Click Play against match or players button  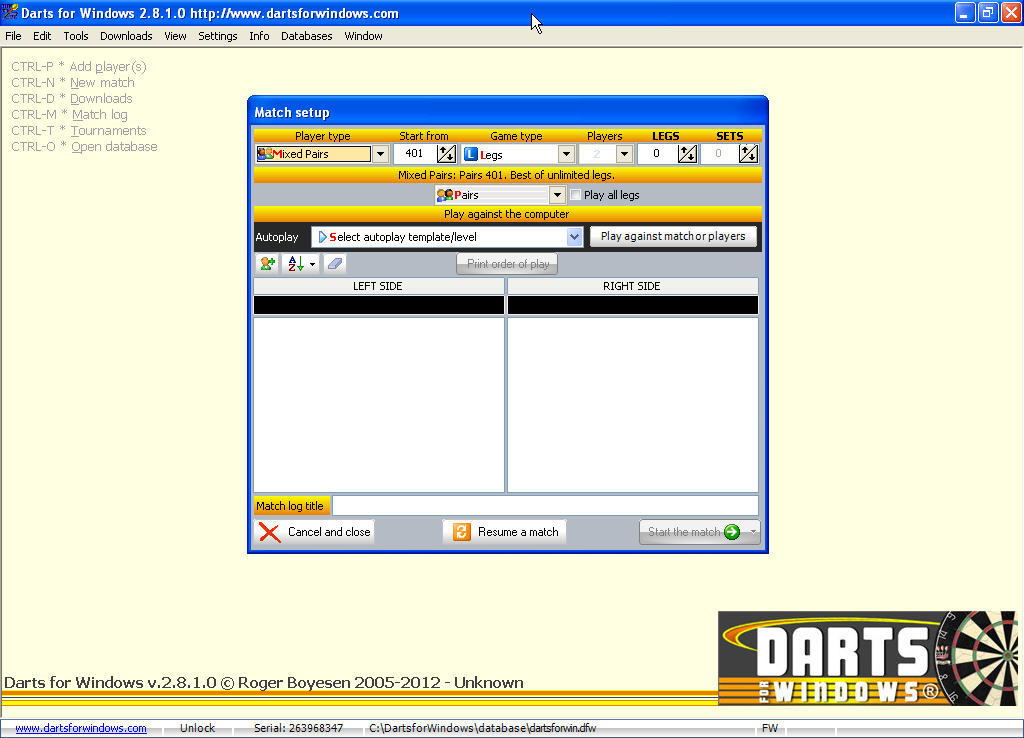tap(673, 237)
